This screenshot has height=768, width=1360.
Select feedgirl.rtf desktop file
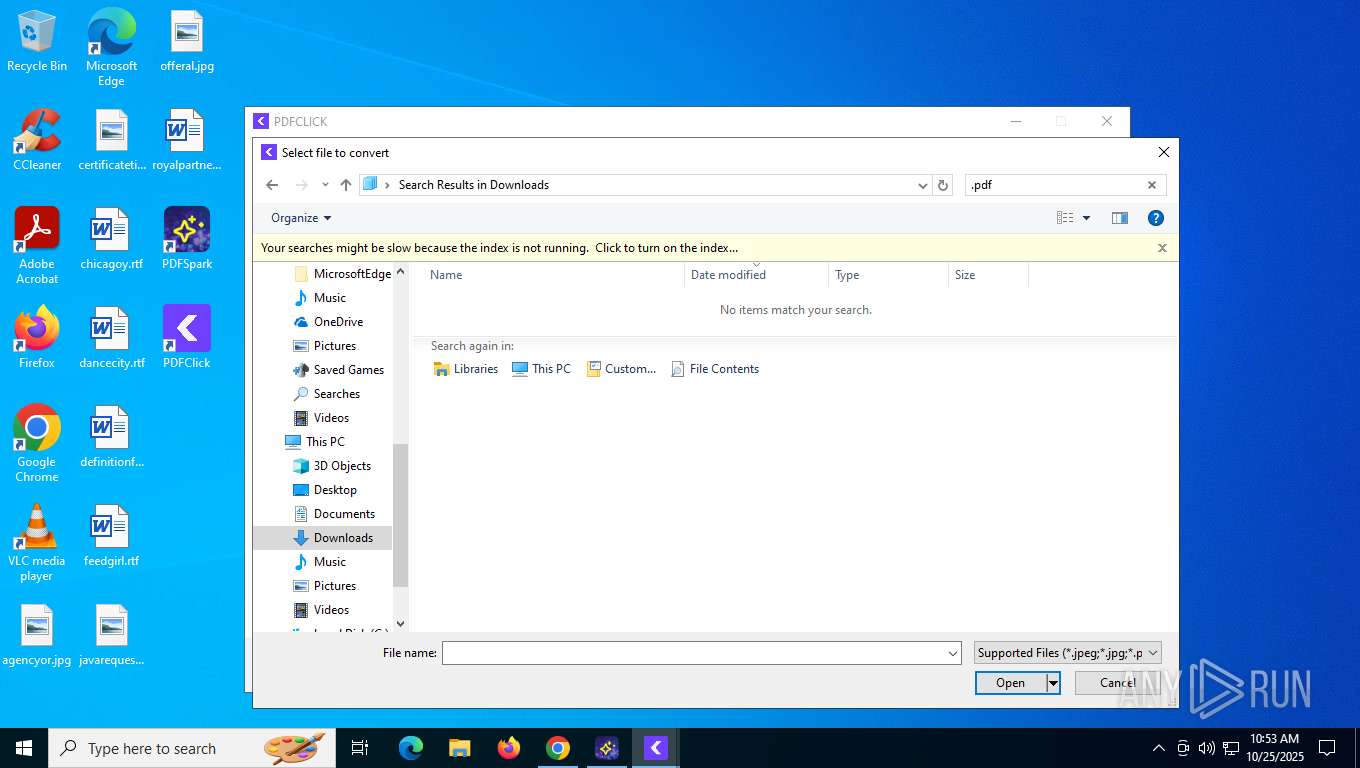(x=111, y=537)
